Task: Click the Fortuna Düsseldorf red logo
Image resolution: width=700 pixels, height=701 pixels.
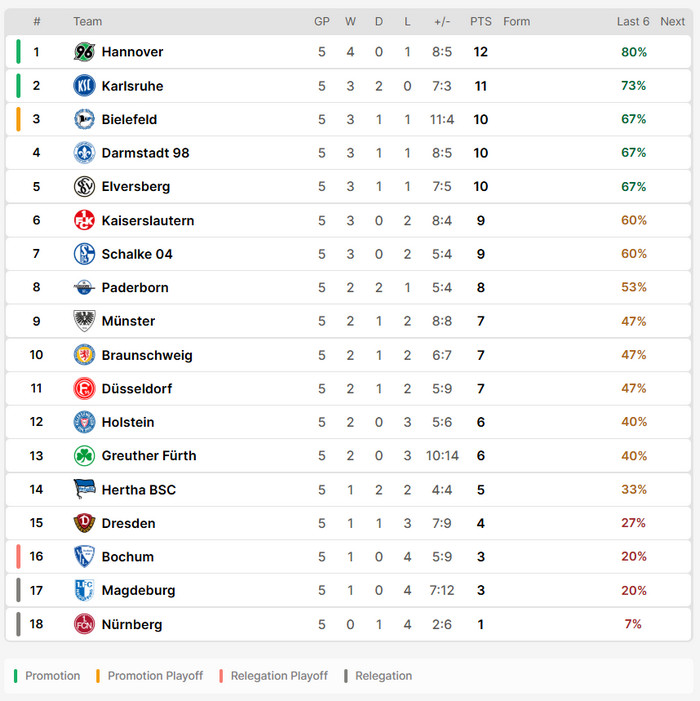Action: [84, 389]
